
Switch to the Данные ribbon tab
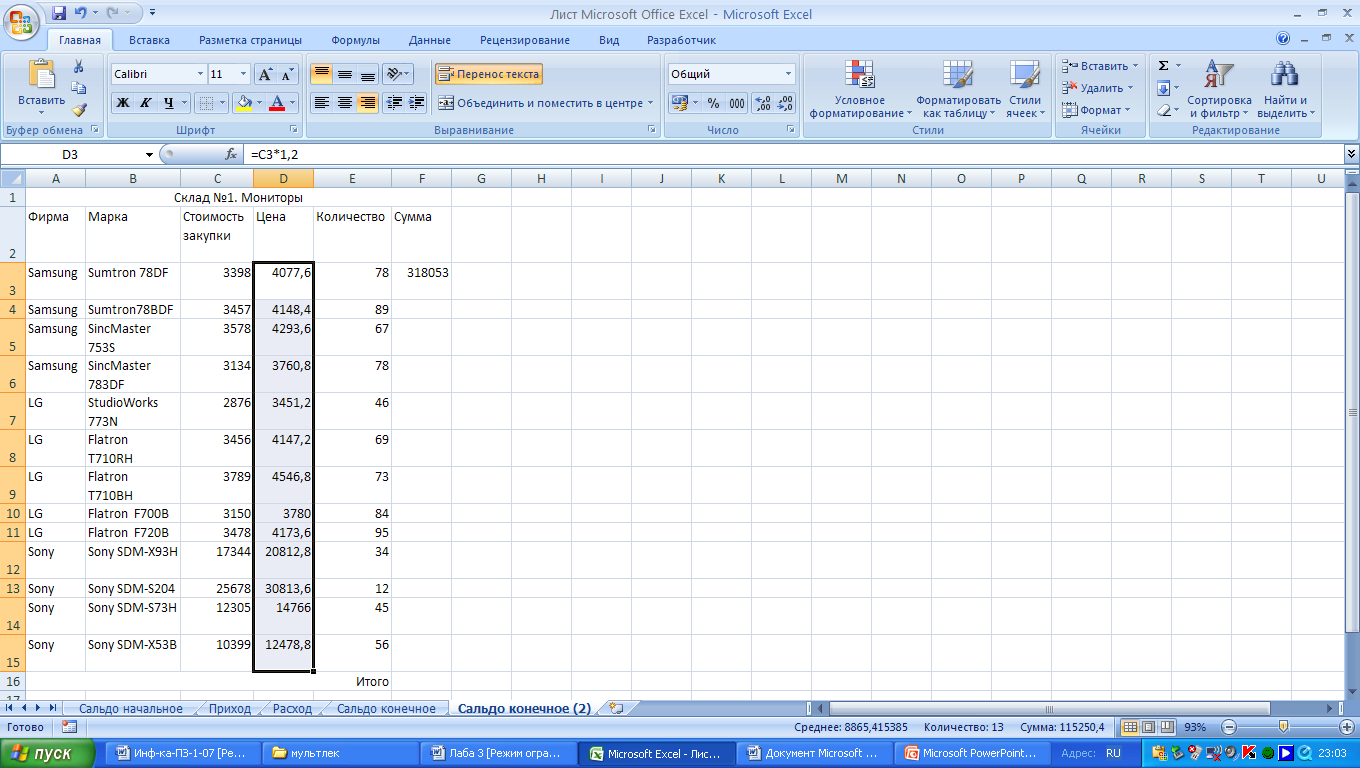pyautogui.click(x=429, y=40)
